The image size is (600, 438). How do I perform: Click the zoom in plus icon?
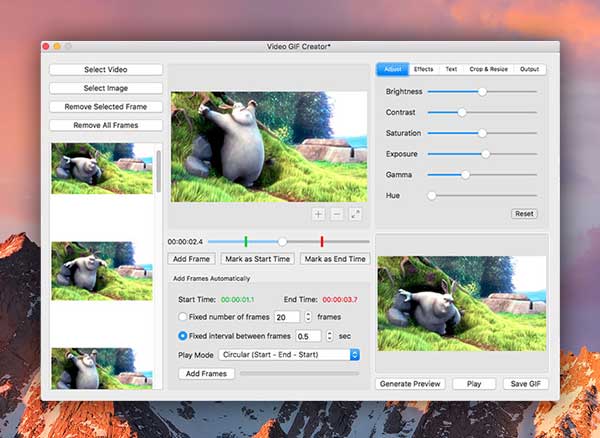[x=318, y=215]
